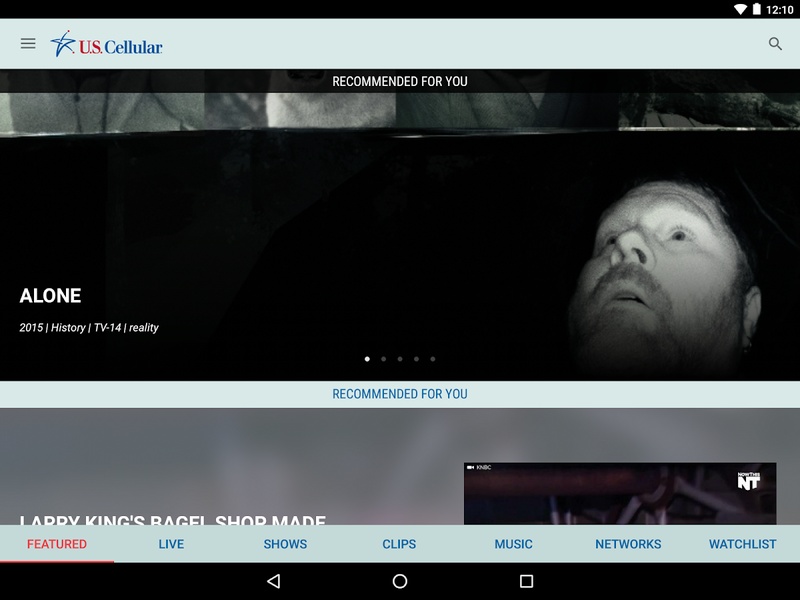View the Watchlist tab
The image size is (800, 600).
click(x=742, y=544)
